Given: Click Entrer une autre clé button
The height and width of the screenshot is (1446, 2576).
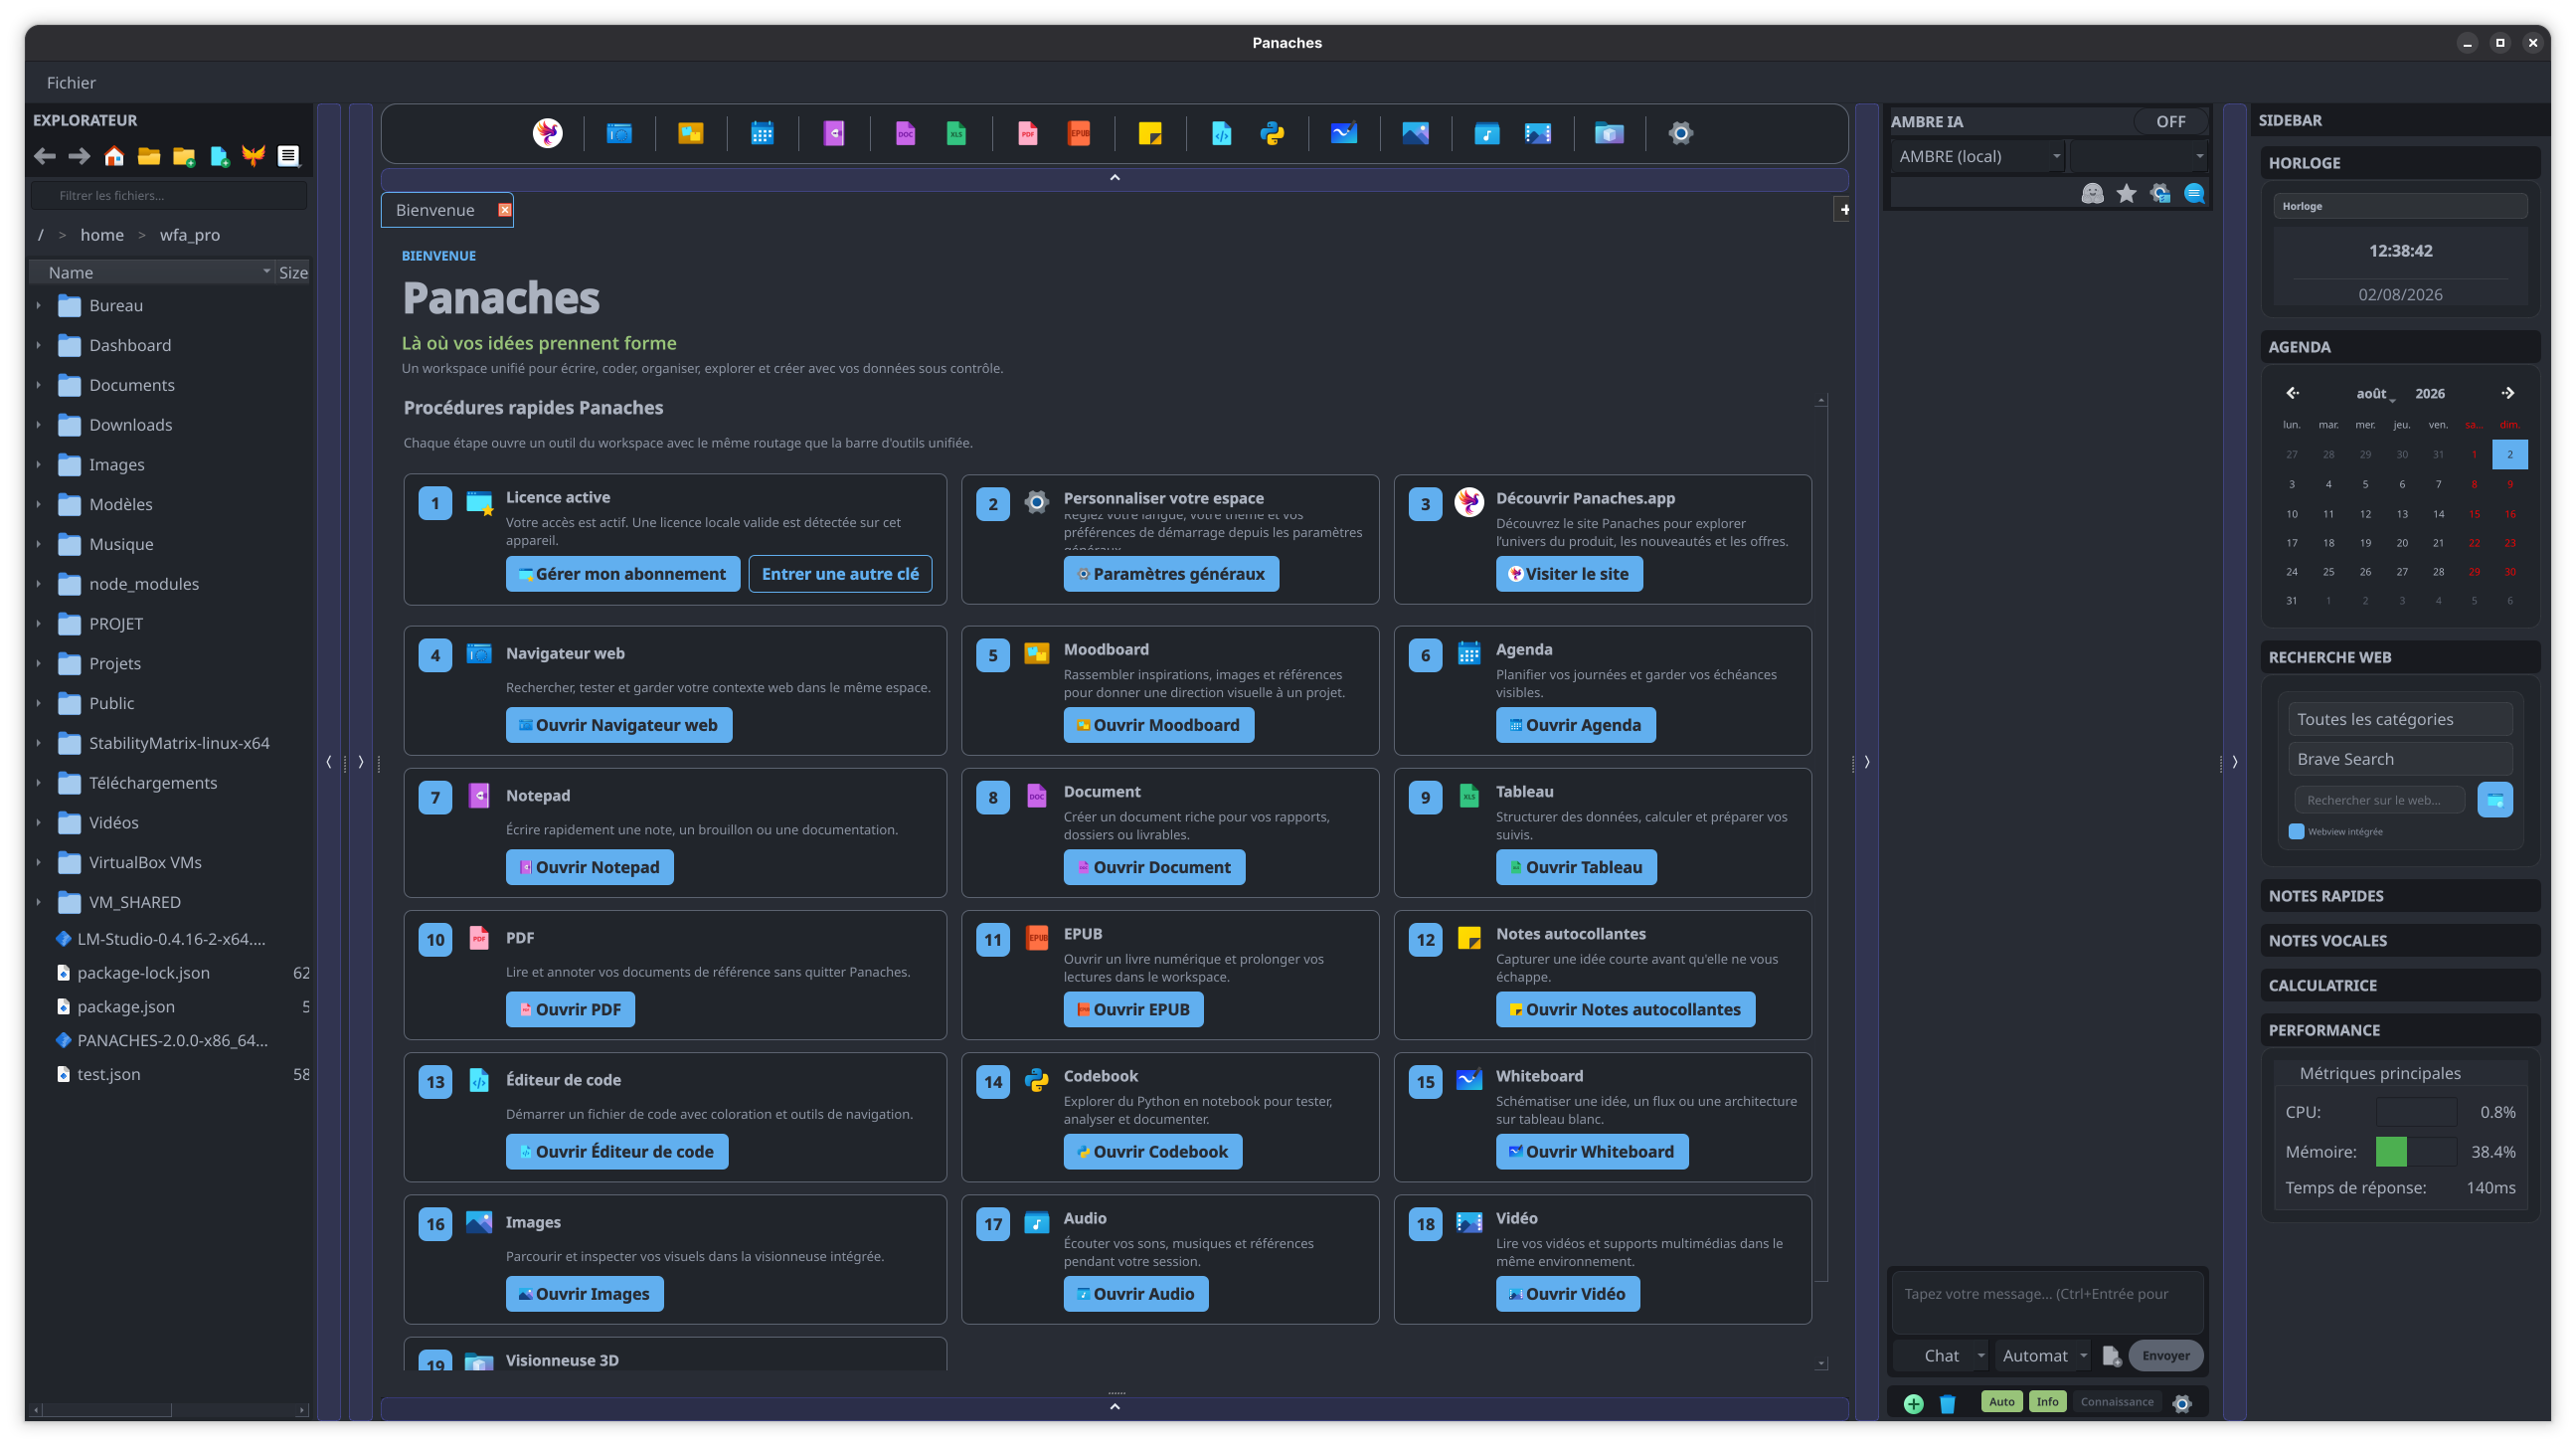Looking at the screenshot, I should (840, 574).
